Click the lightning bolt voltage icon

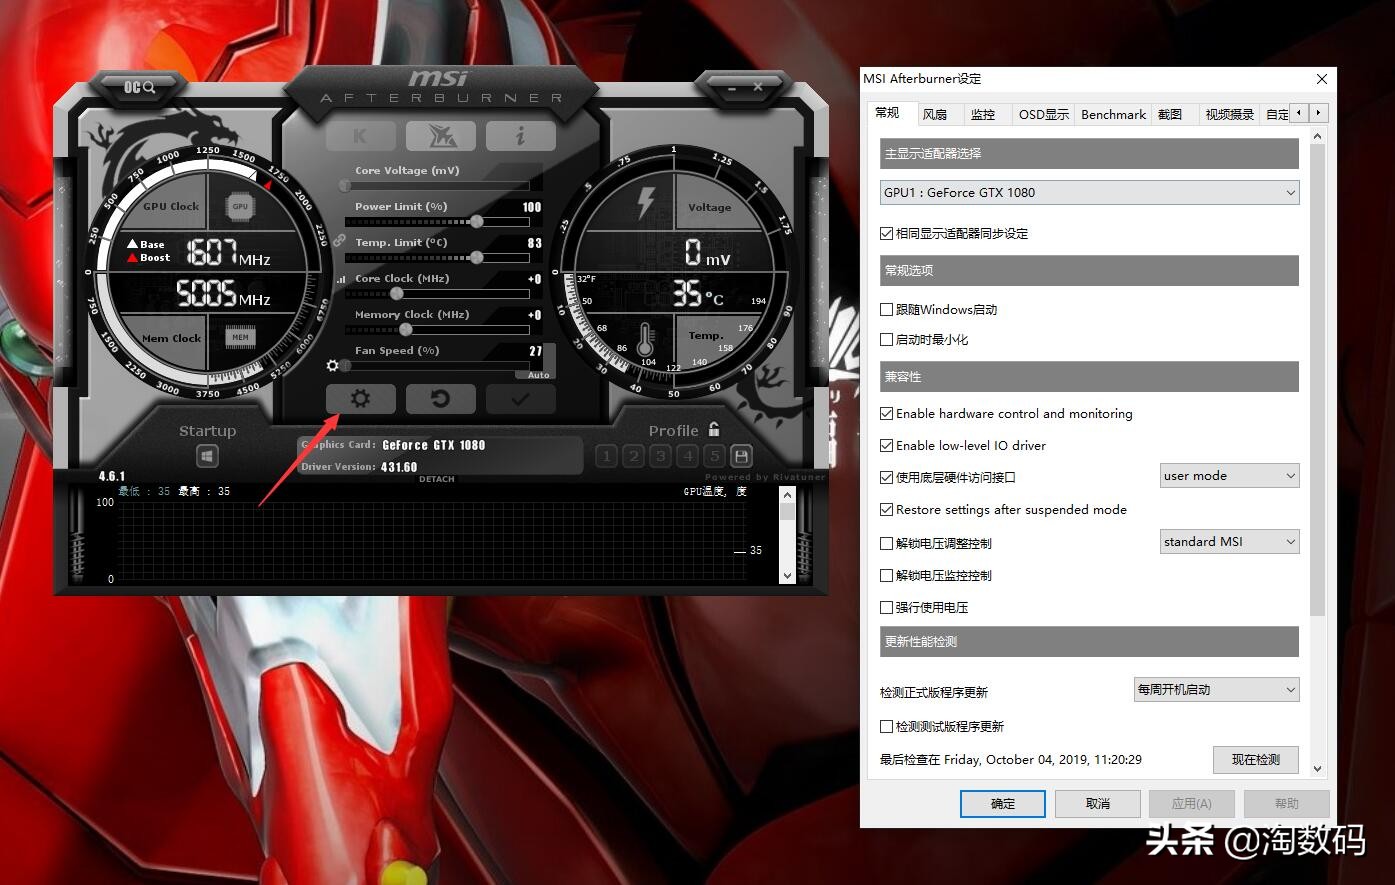click(645, 203)
